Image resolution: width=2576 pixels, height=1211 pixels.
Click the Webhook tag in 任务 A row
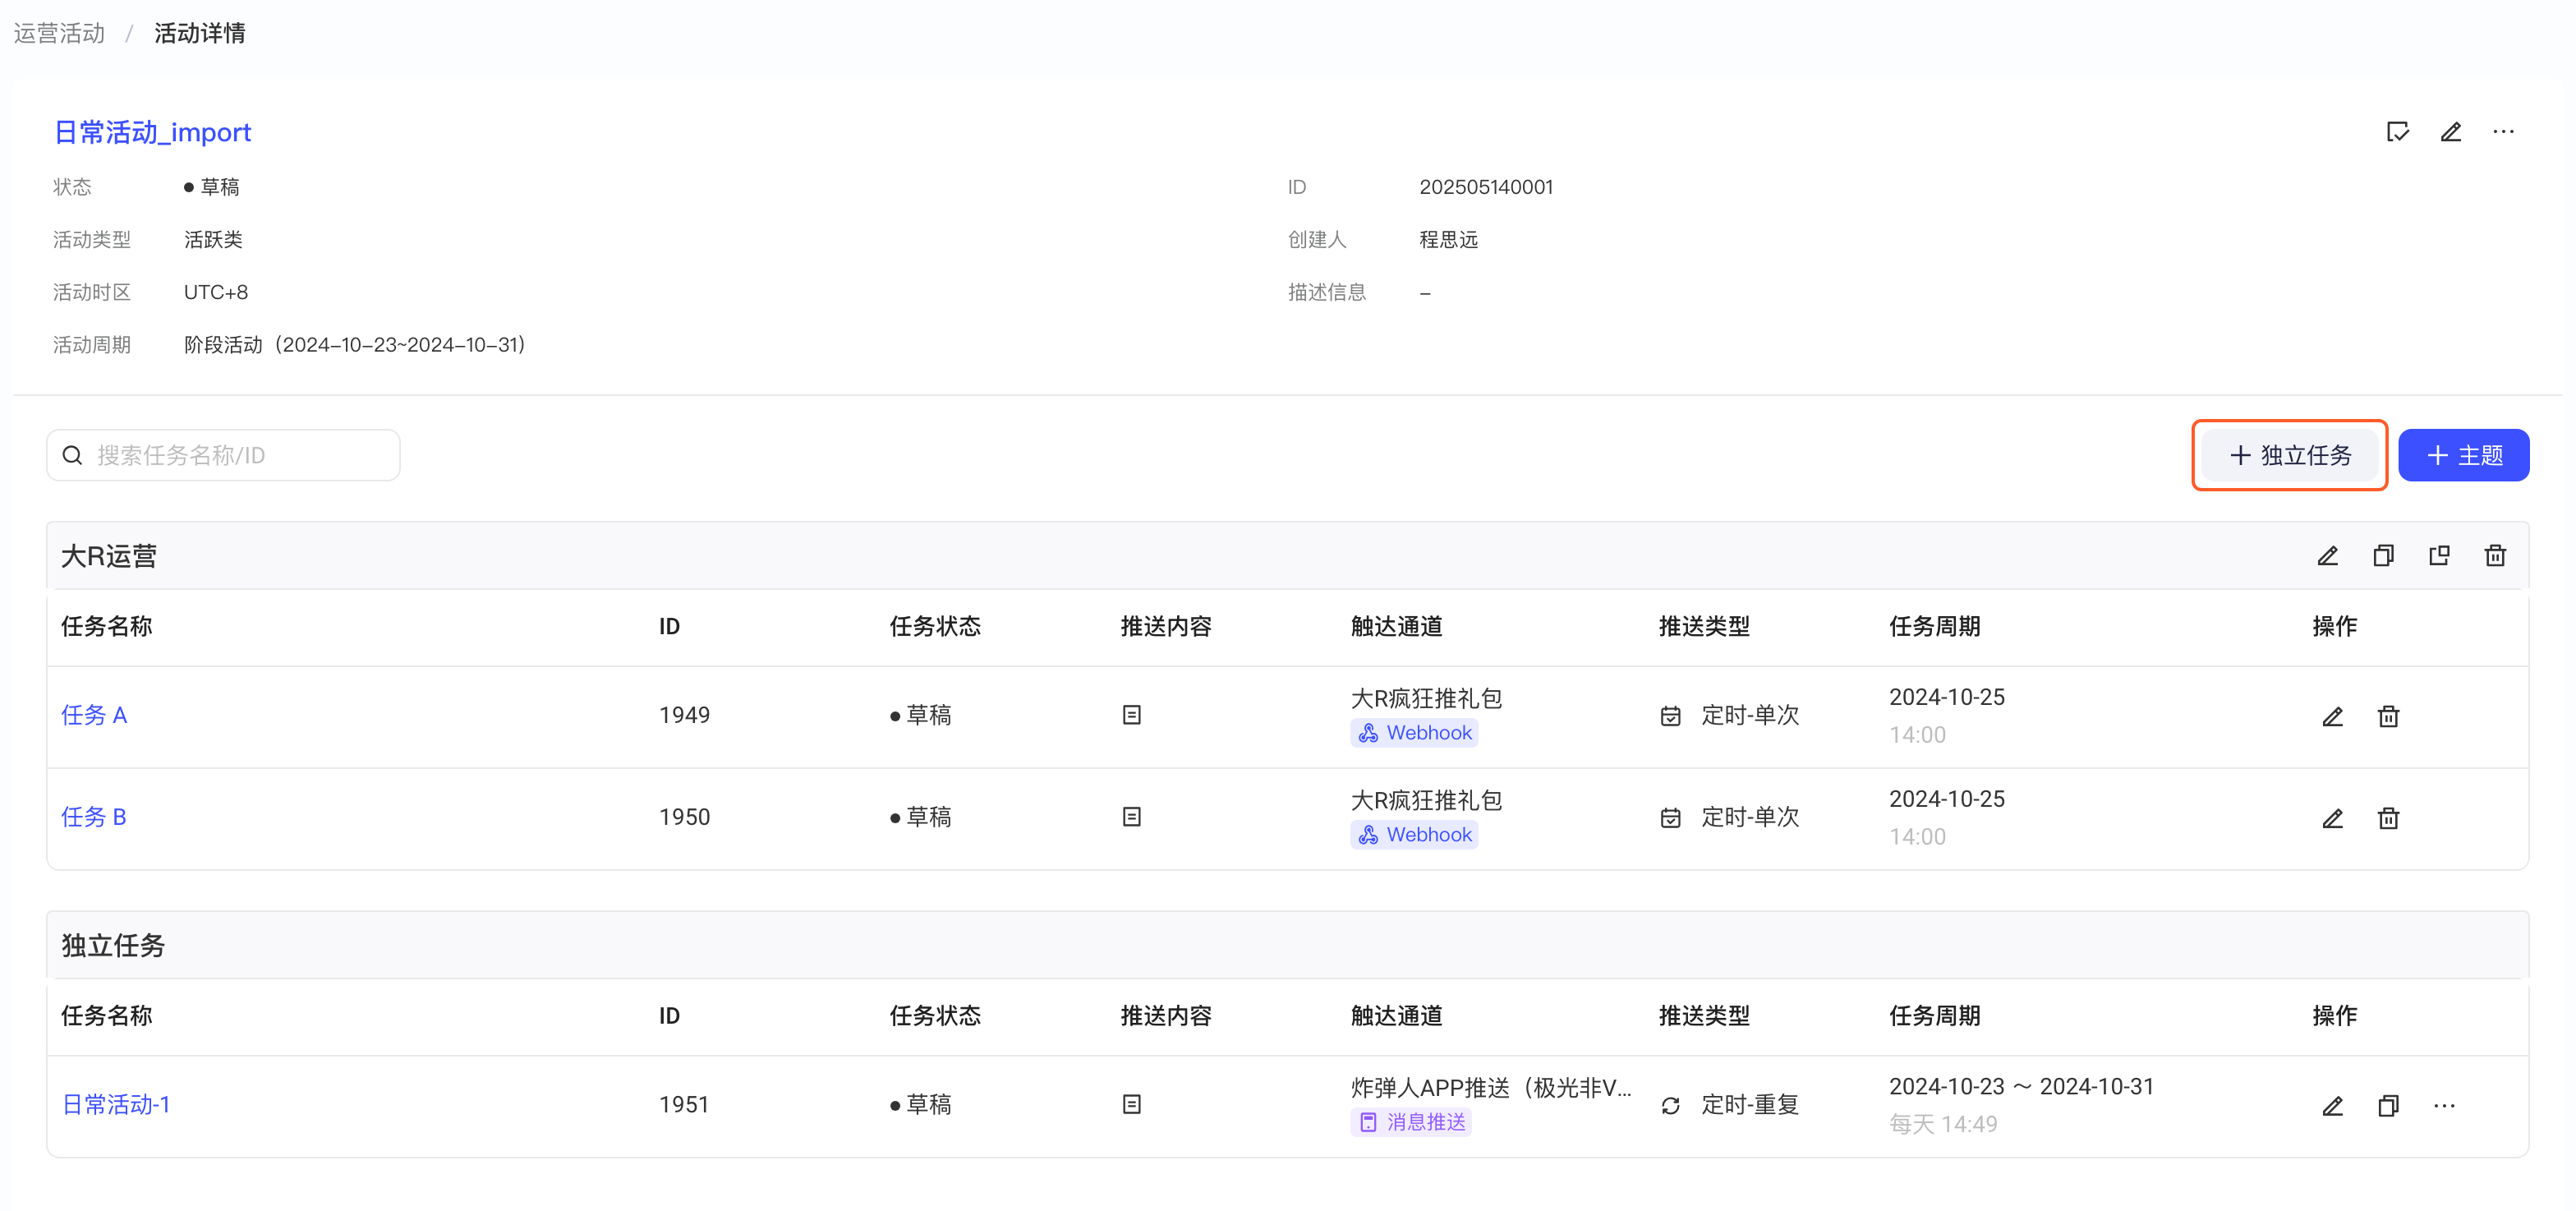click(x=1414, y=733)
